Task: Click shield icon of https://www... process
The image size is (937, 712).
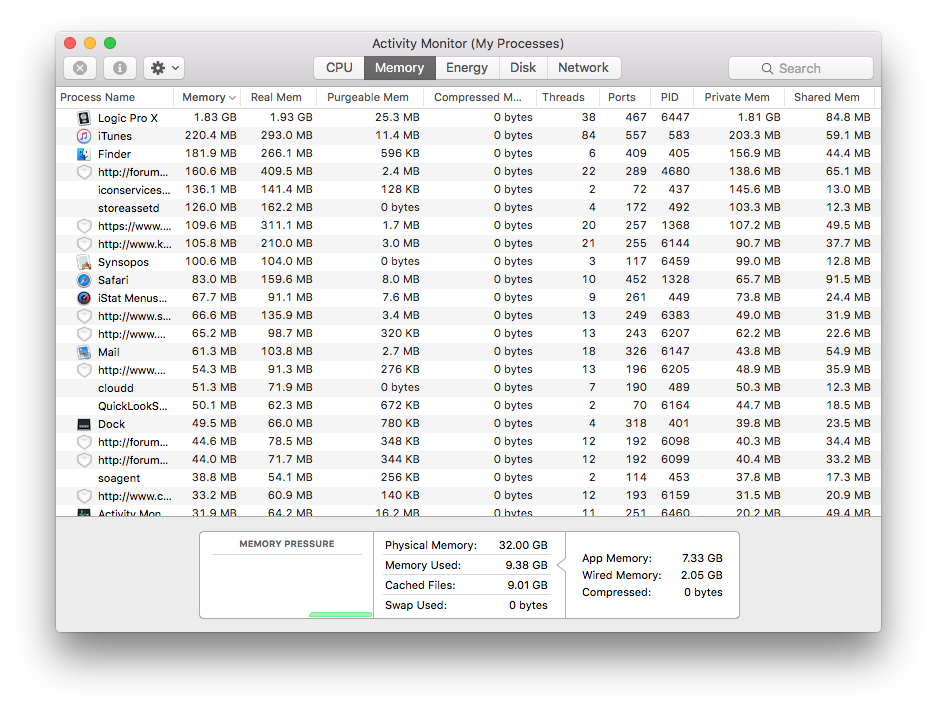Action: (x=84, y=226)
